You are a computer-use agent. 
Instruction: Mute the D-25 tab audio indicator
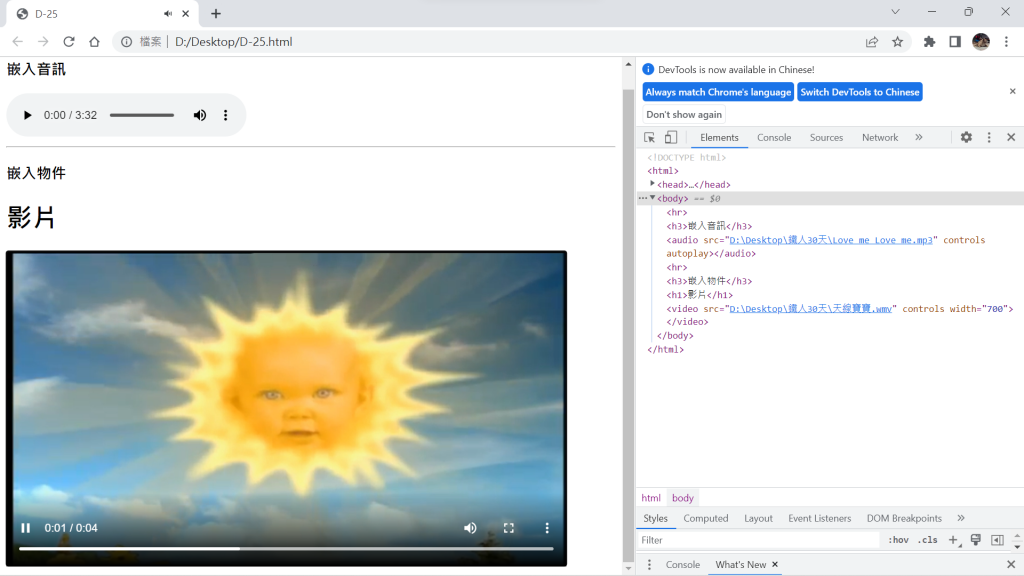pyautogui.click(x=168, y=14)
